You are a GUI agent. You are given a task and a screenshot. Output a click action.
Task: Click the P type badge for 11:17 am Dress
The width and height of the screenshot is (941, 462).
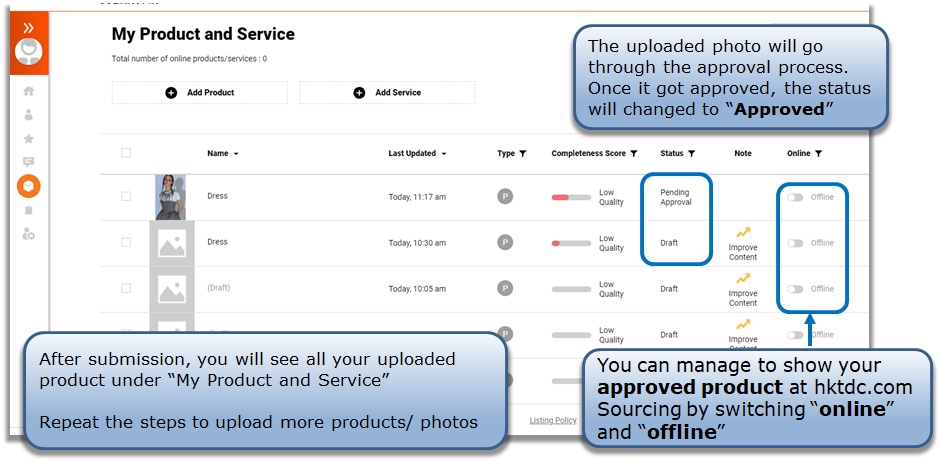(505, 196)
